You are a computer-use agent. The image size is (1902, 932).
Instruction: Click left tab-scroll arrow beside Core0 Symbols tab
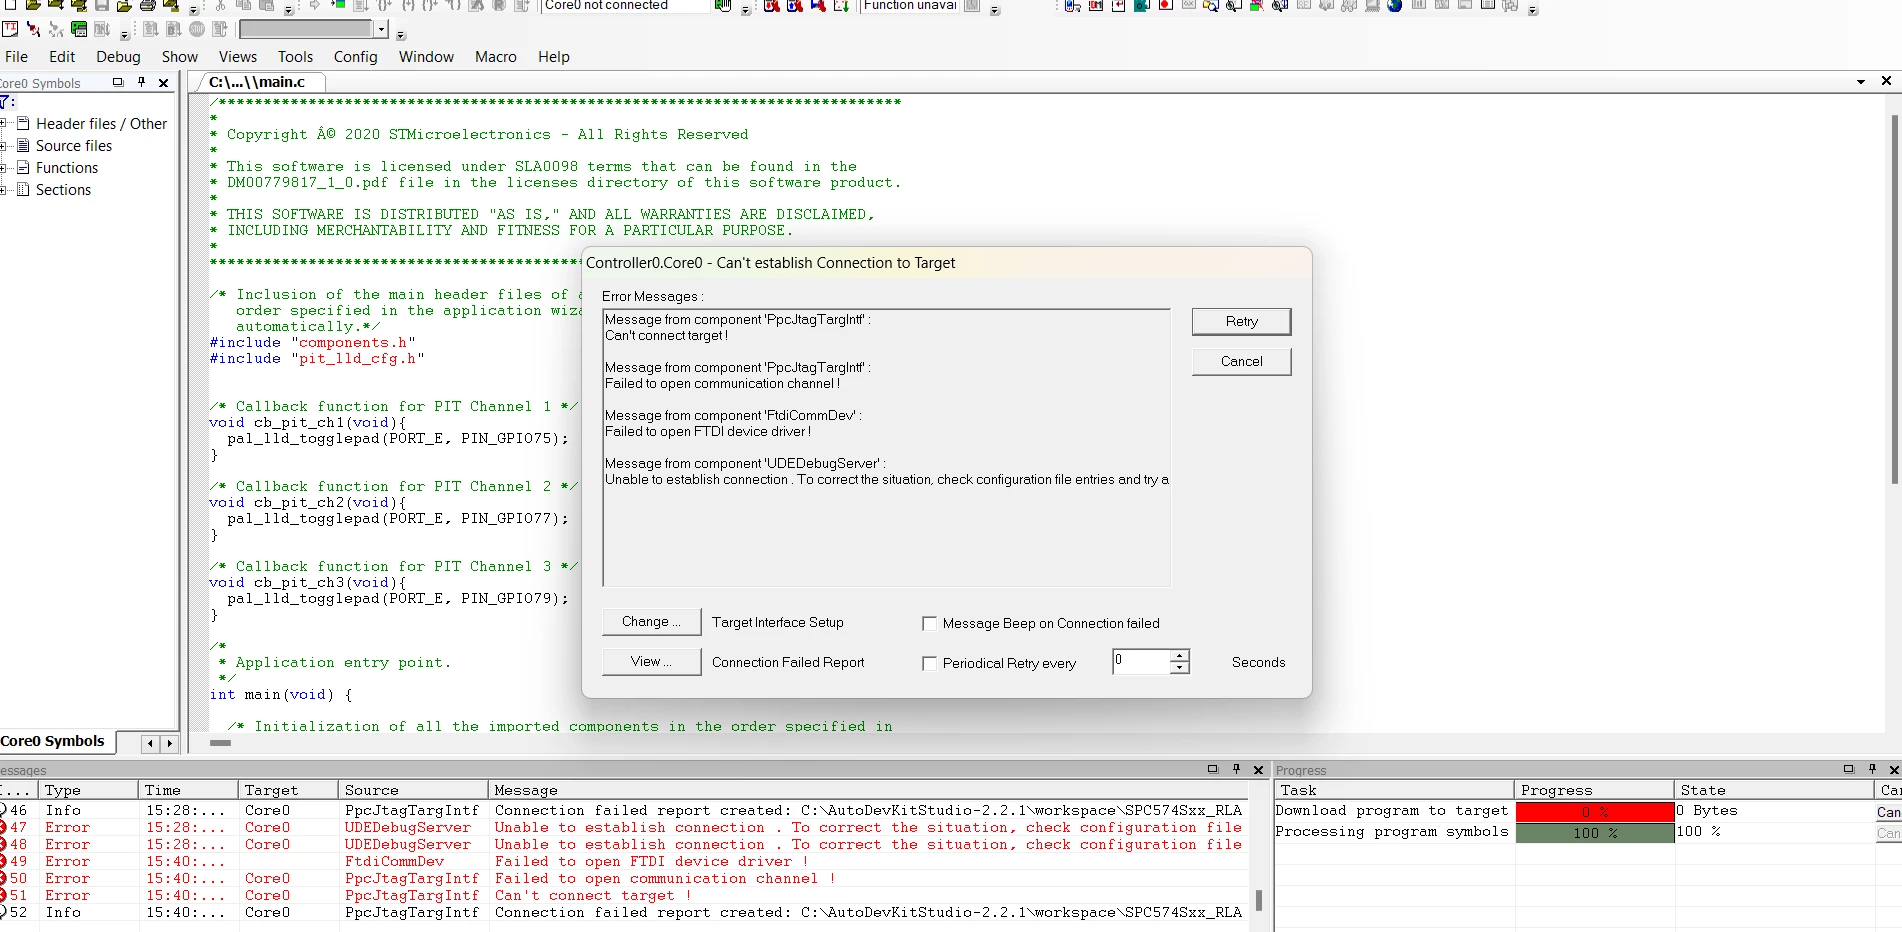[150, 743]
